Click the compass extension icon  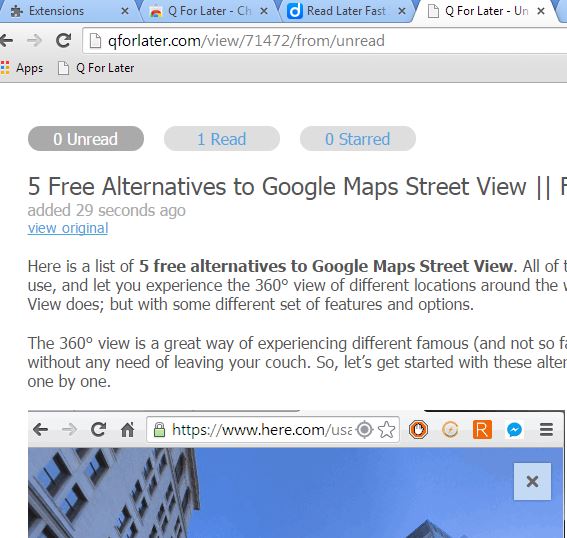[x=450, y=430]
